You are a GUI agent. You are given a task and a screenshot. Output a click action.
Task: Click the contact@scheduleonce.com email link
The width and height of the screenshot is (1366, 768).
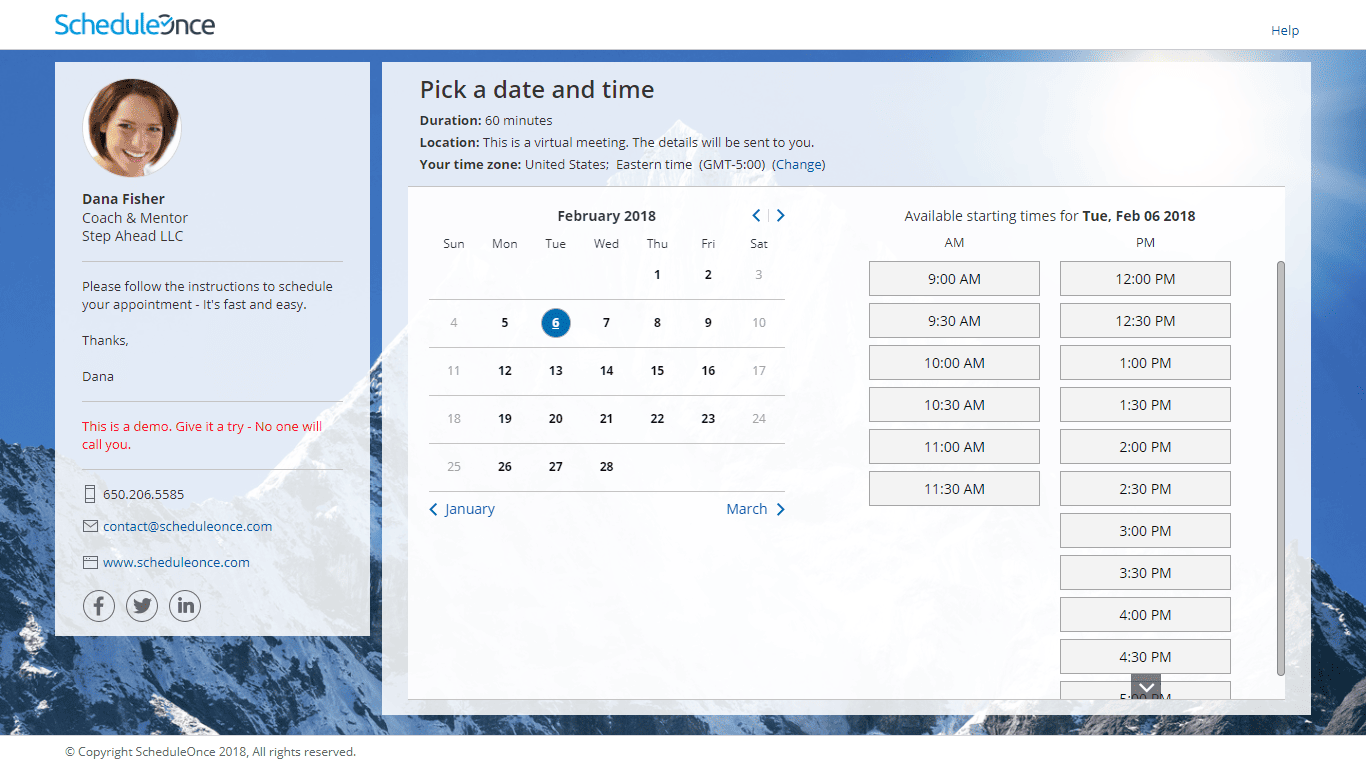[x=187, y=526]
